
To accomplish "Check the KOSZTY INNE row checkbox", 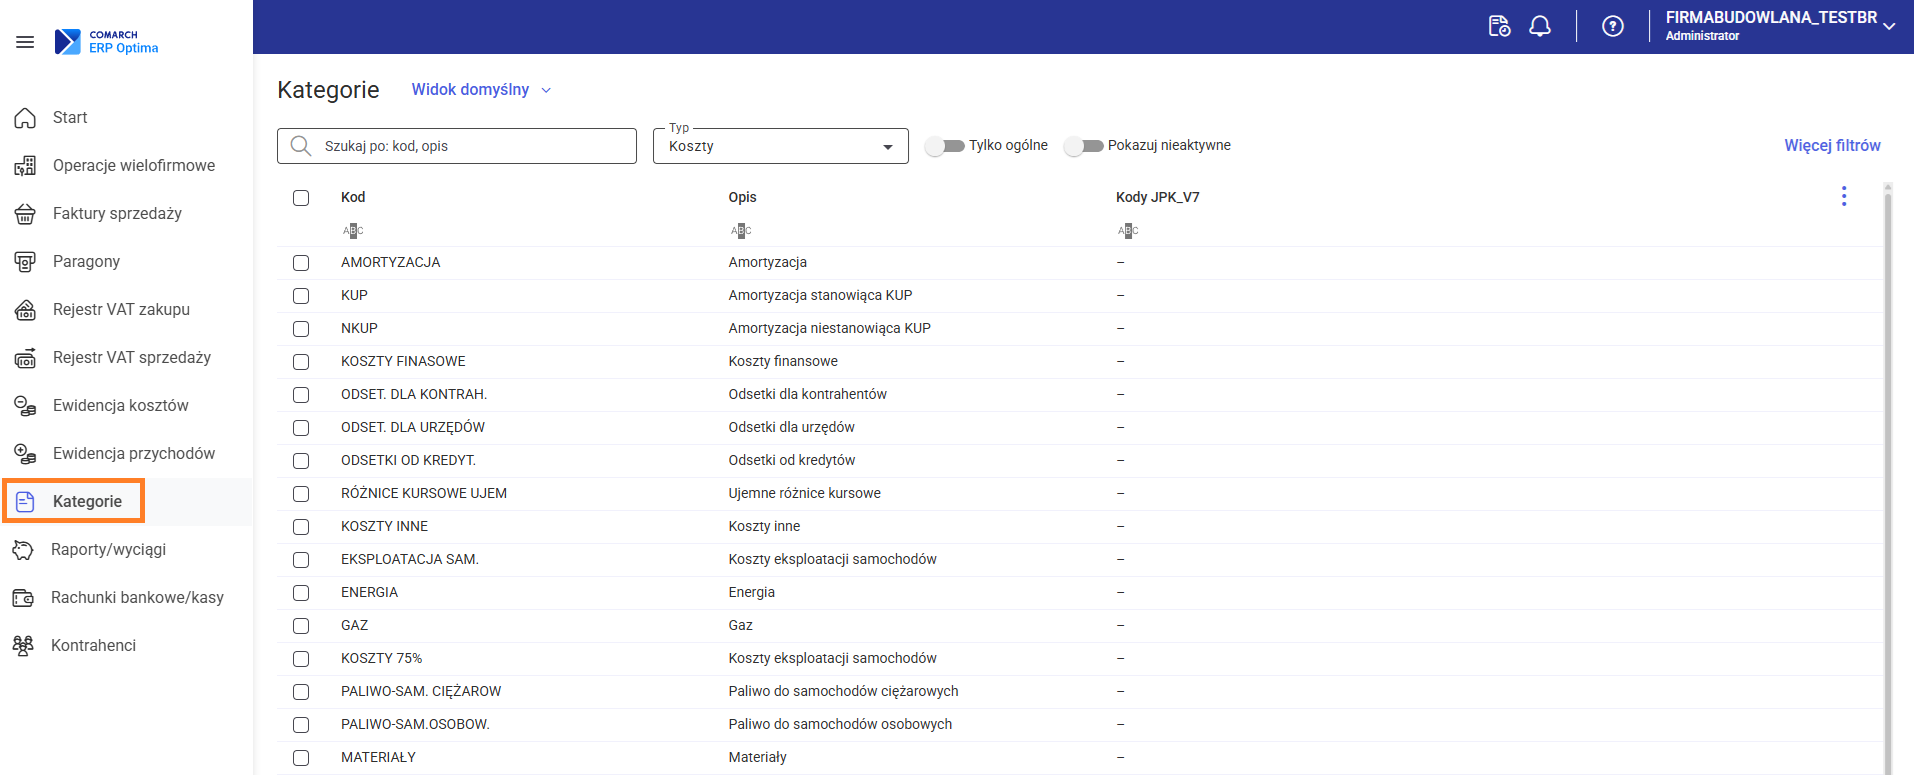I will (301, 527).
